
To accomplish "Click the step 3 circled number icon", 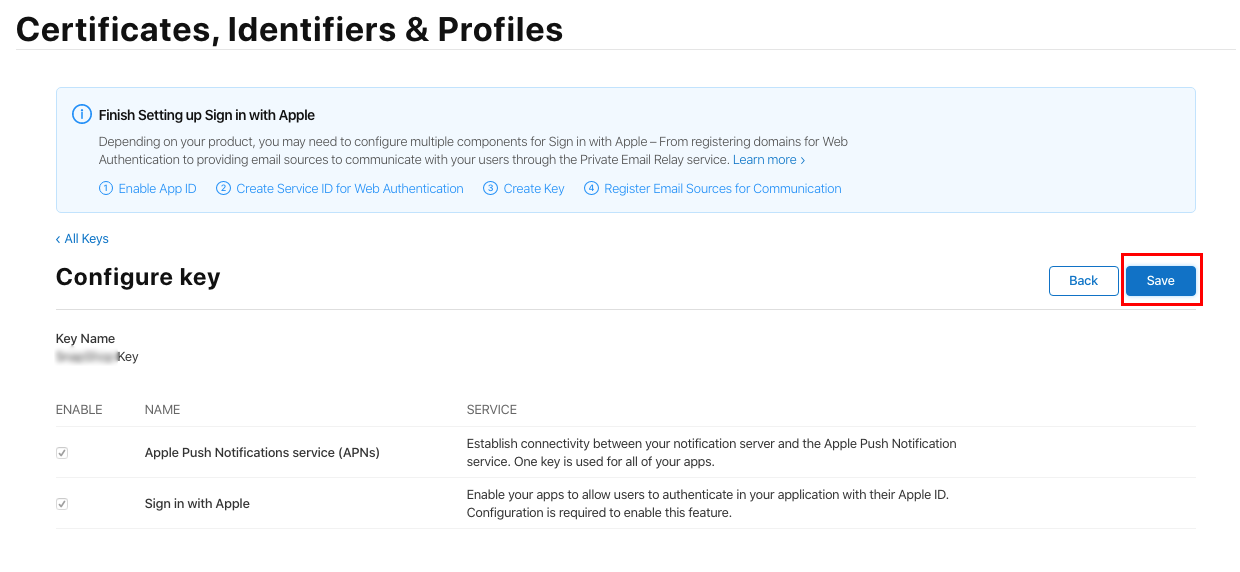I will coord(491,188).
